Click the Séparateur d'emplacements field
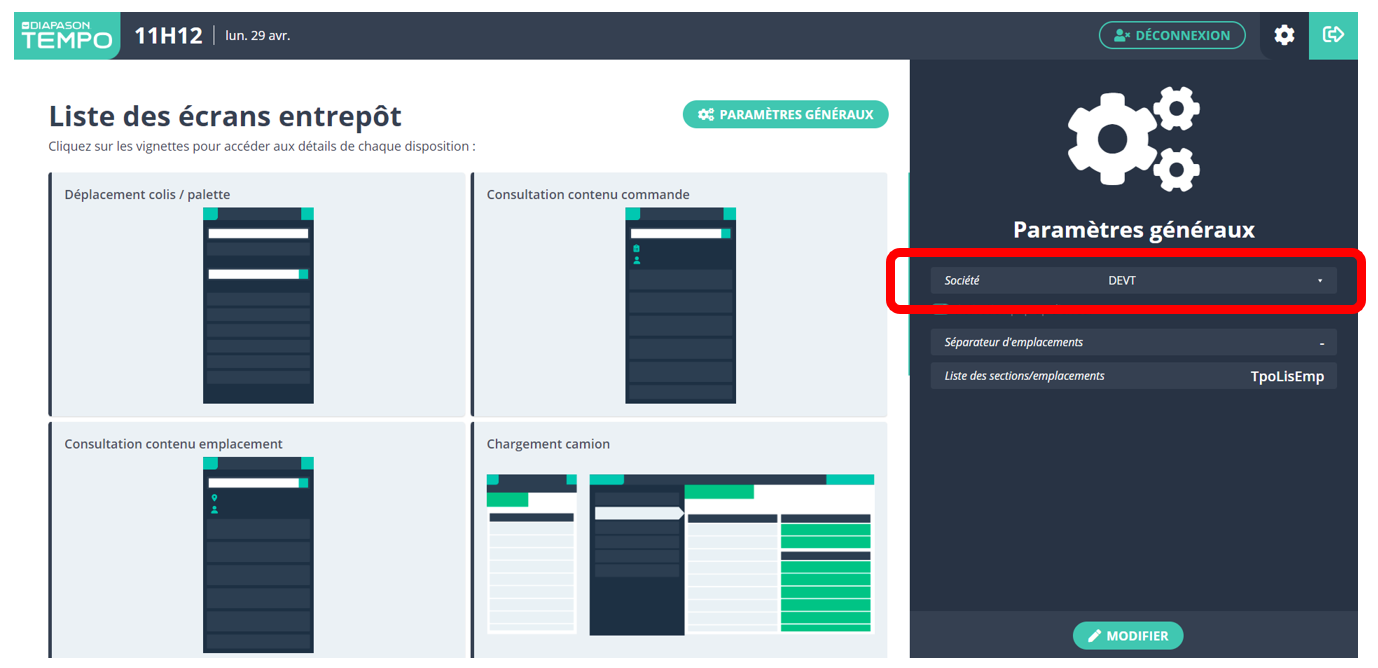 click(1133, 342)
